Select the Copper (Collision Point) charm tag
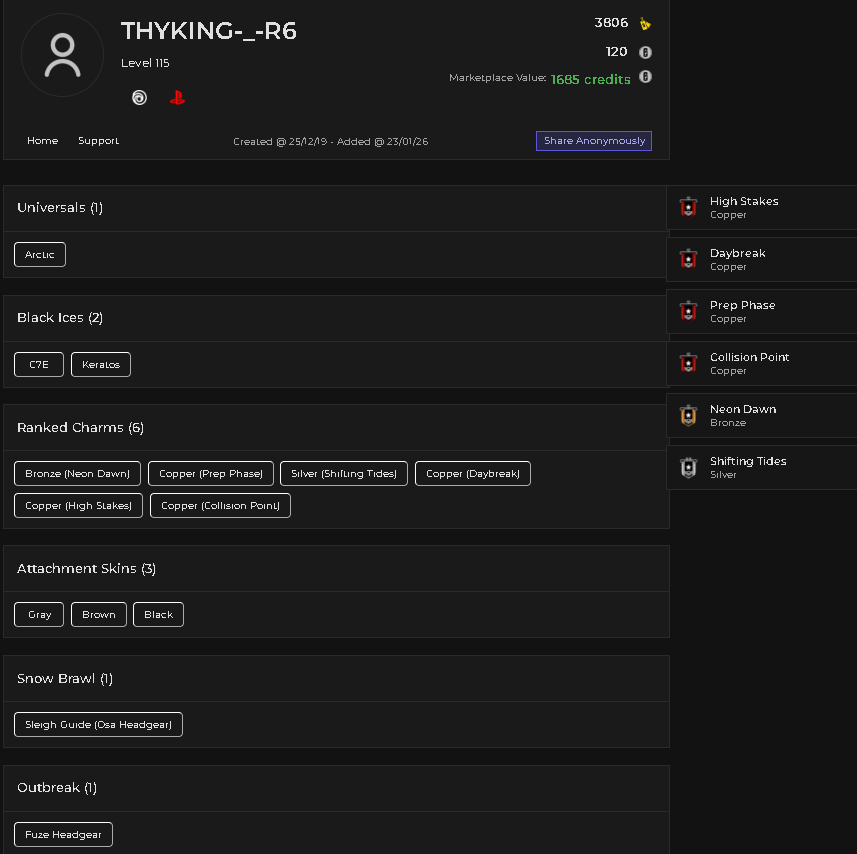This screenshot has height=854, width=857. tap(220, 505)
